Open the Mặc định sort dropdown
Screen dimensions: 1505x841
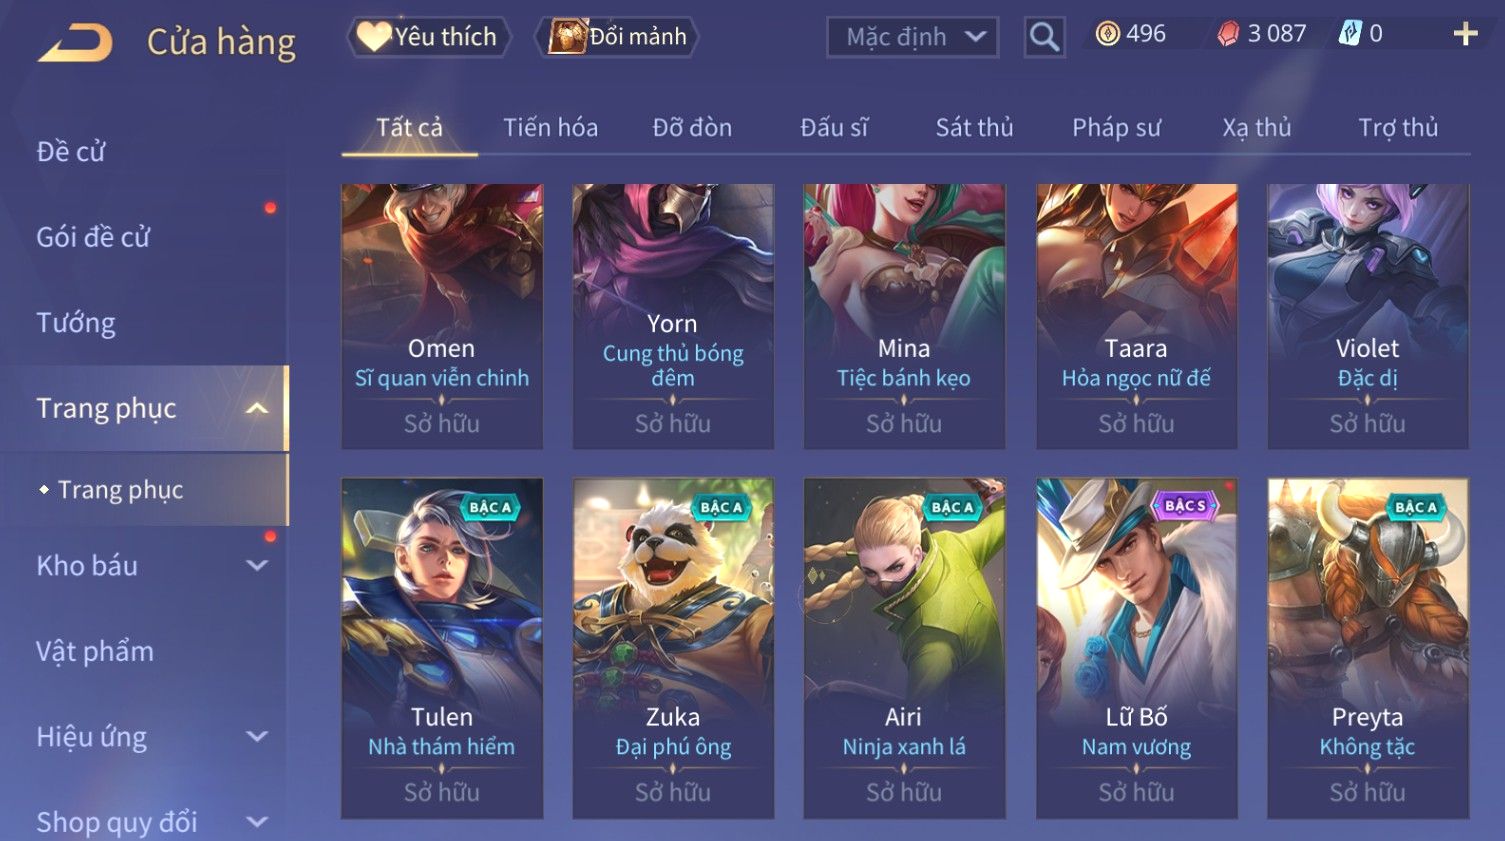coord(913,37)
